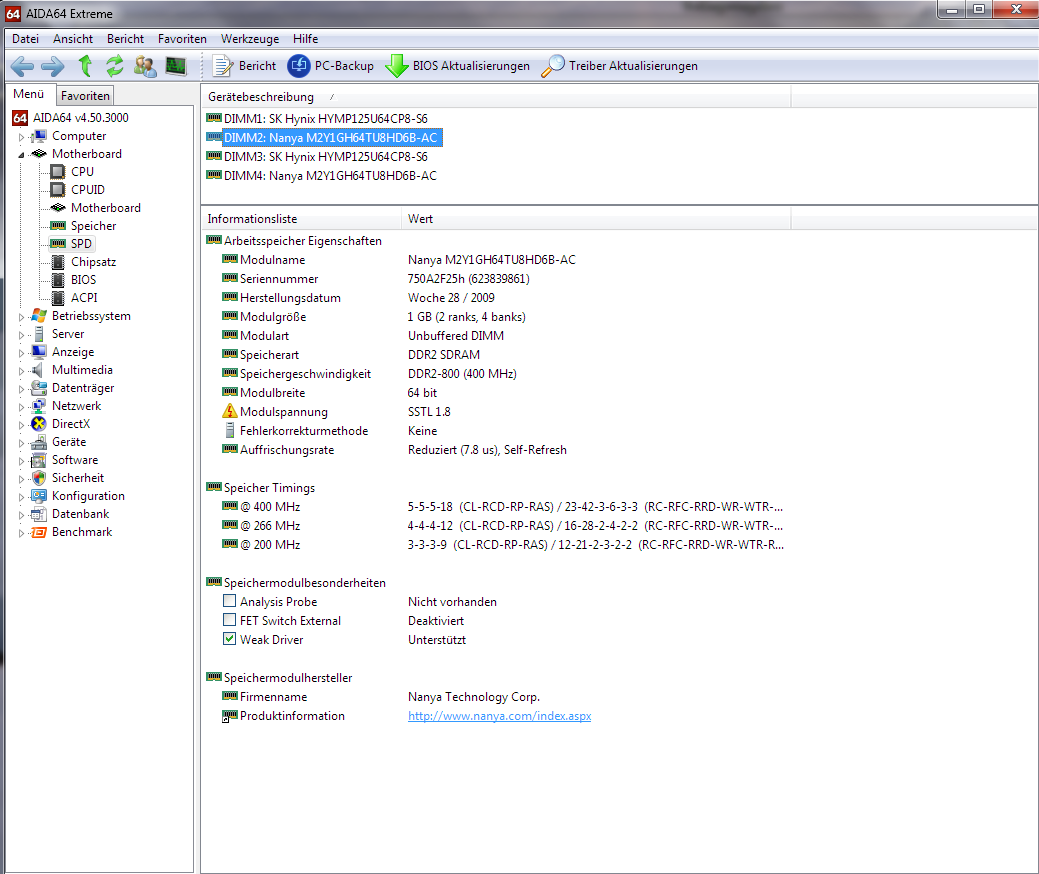Click the Geräte printer icon
Viewport: 1039px width, 874px height.
click(39, 442)
